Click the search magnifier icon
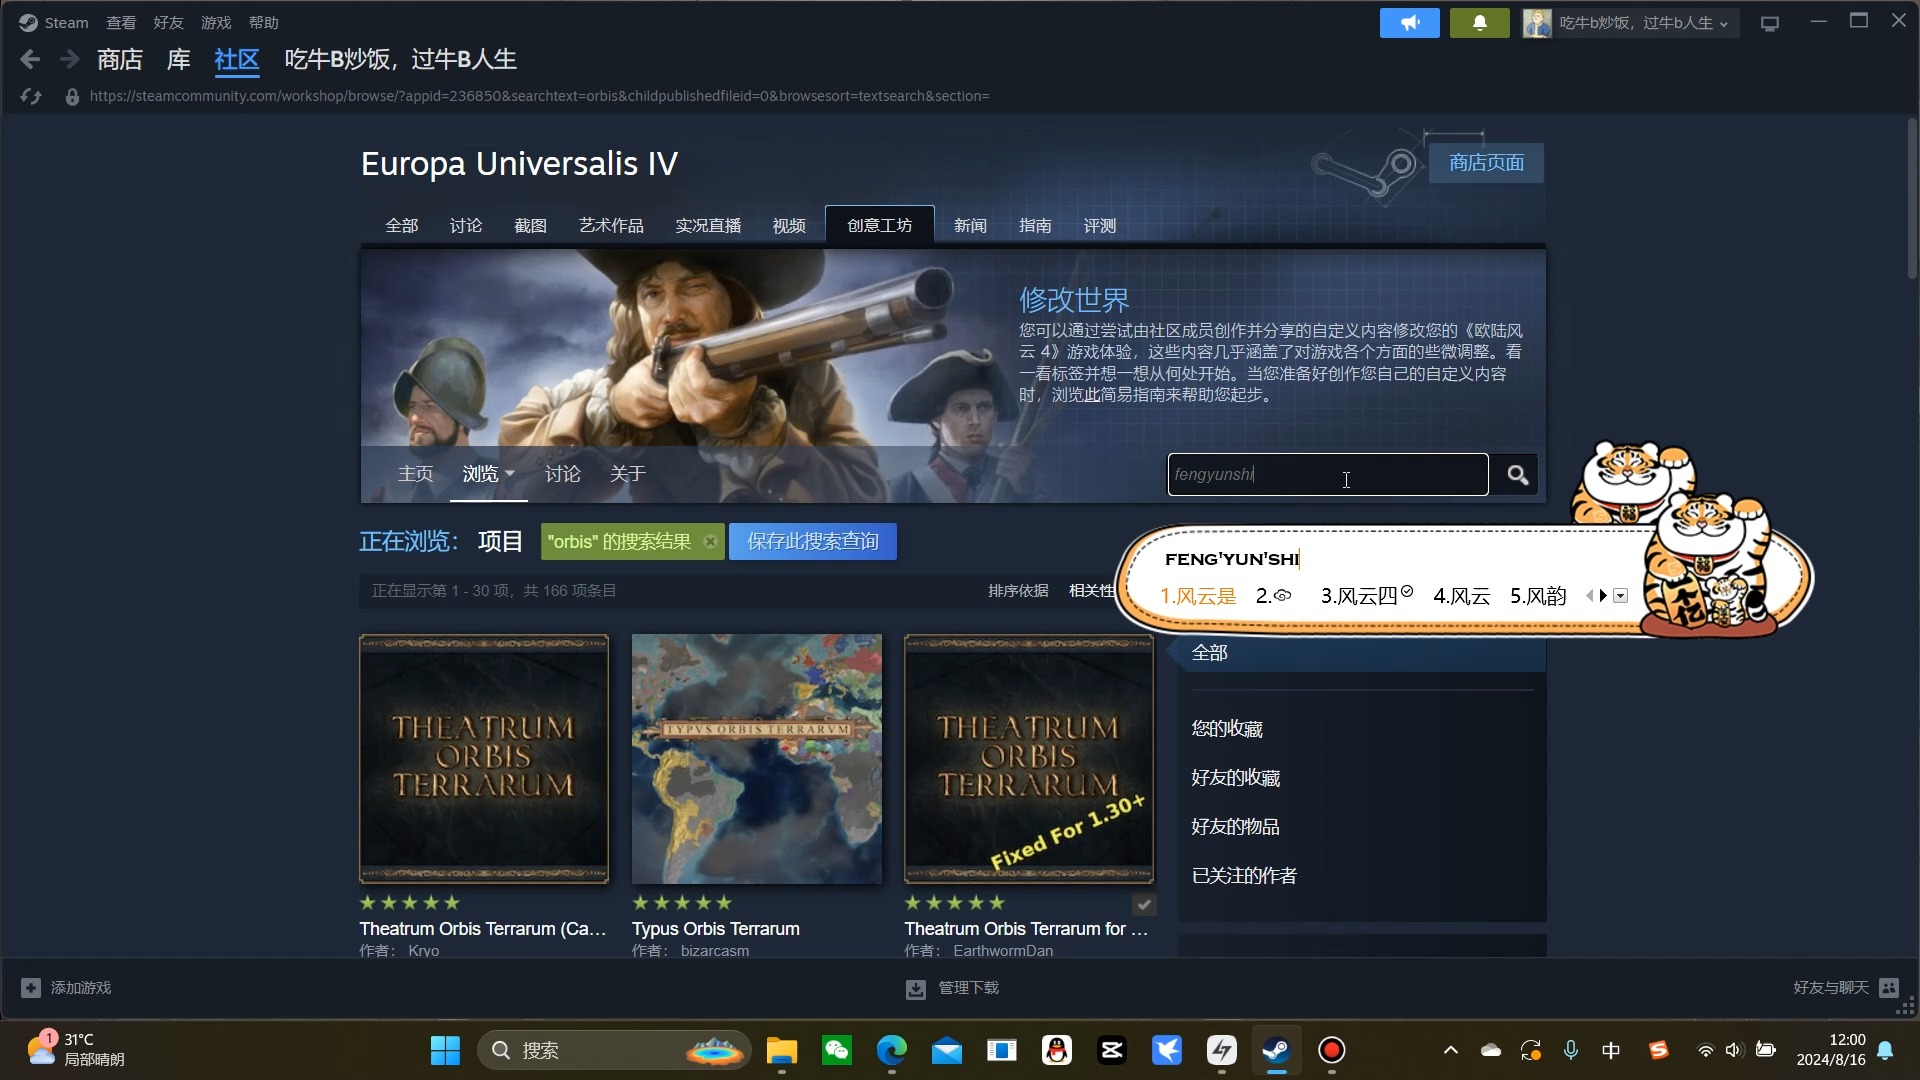This screenshot has width=1920, height=1080. [x=1519, y=473]
